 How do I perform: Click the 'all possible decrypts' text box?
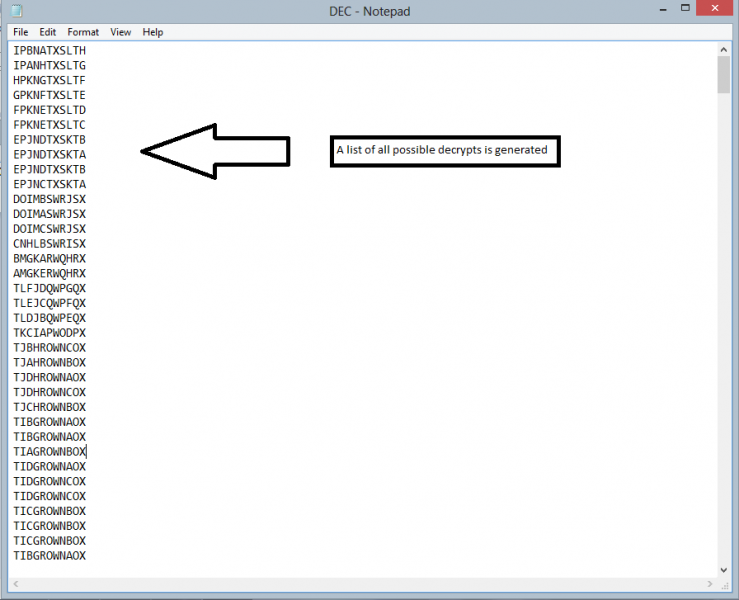tap(444, 151)
